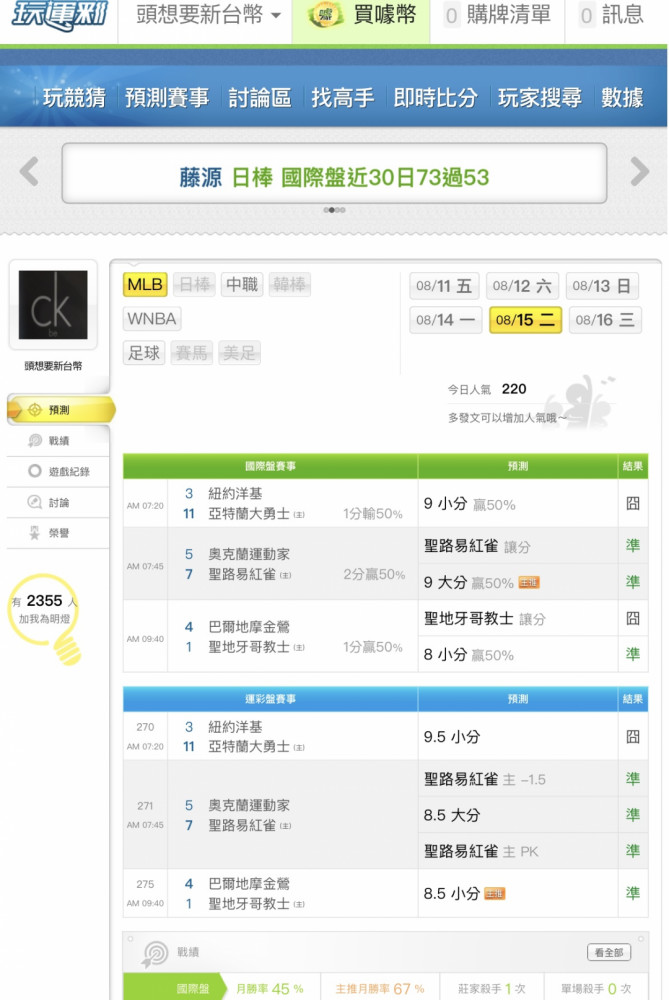Open 討論區 forum menu
Viewport: 669px width, 1000px height.
pyautogui.click(x=260, y=98)
